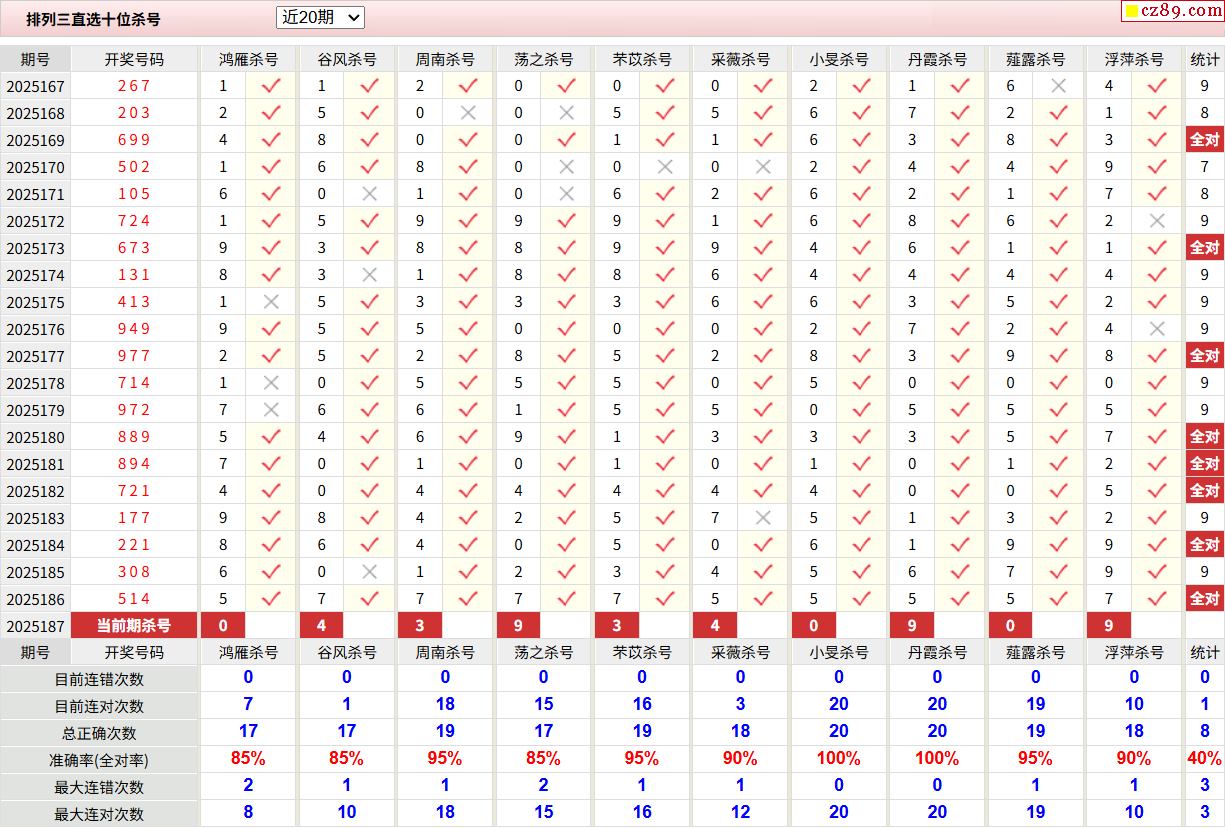The width and height of the screenshot is (1225, 828).
Task: Click the 全对 badge in row 2025184
Action: (x=1204, y=545)
